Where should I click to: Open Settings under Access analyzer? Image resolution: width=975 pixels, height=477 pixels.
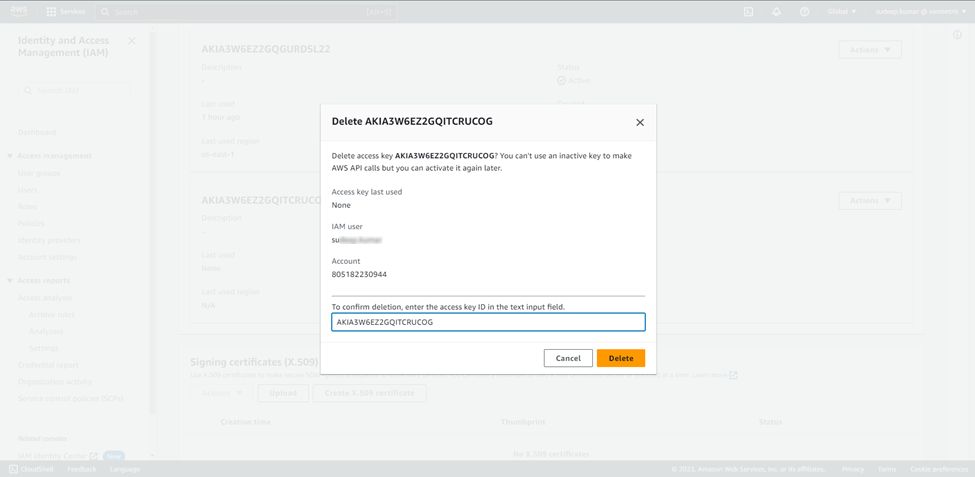[x=44, y=348]
